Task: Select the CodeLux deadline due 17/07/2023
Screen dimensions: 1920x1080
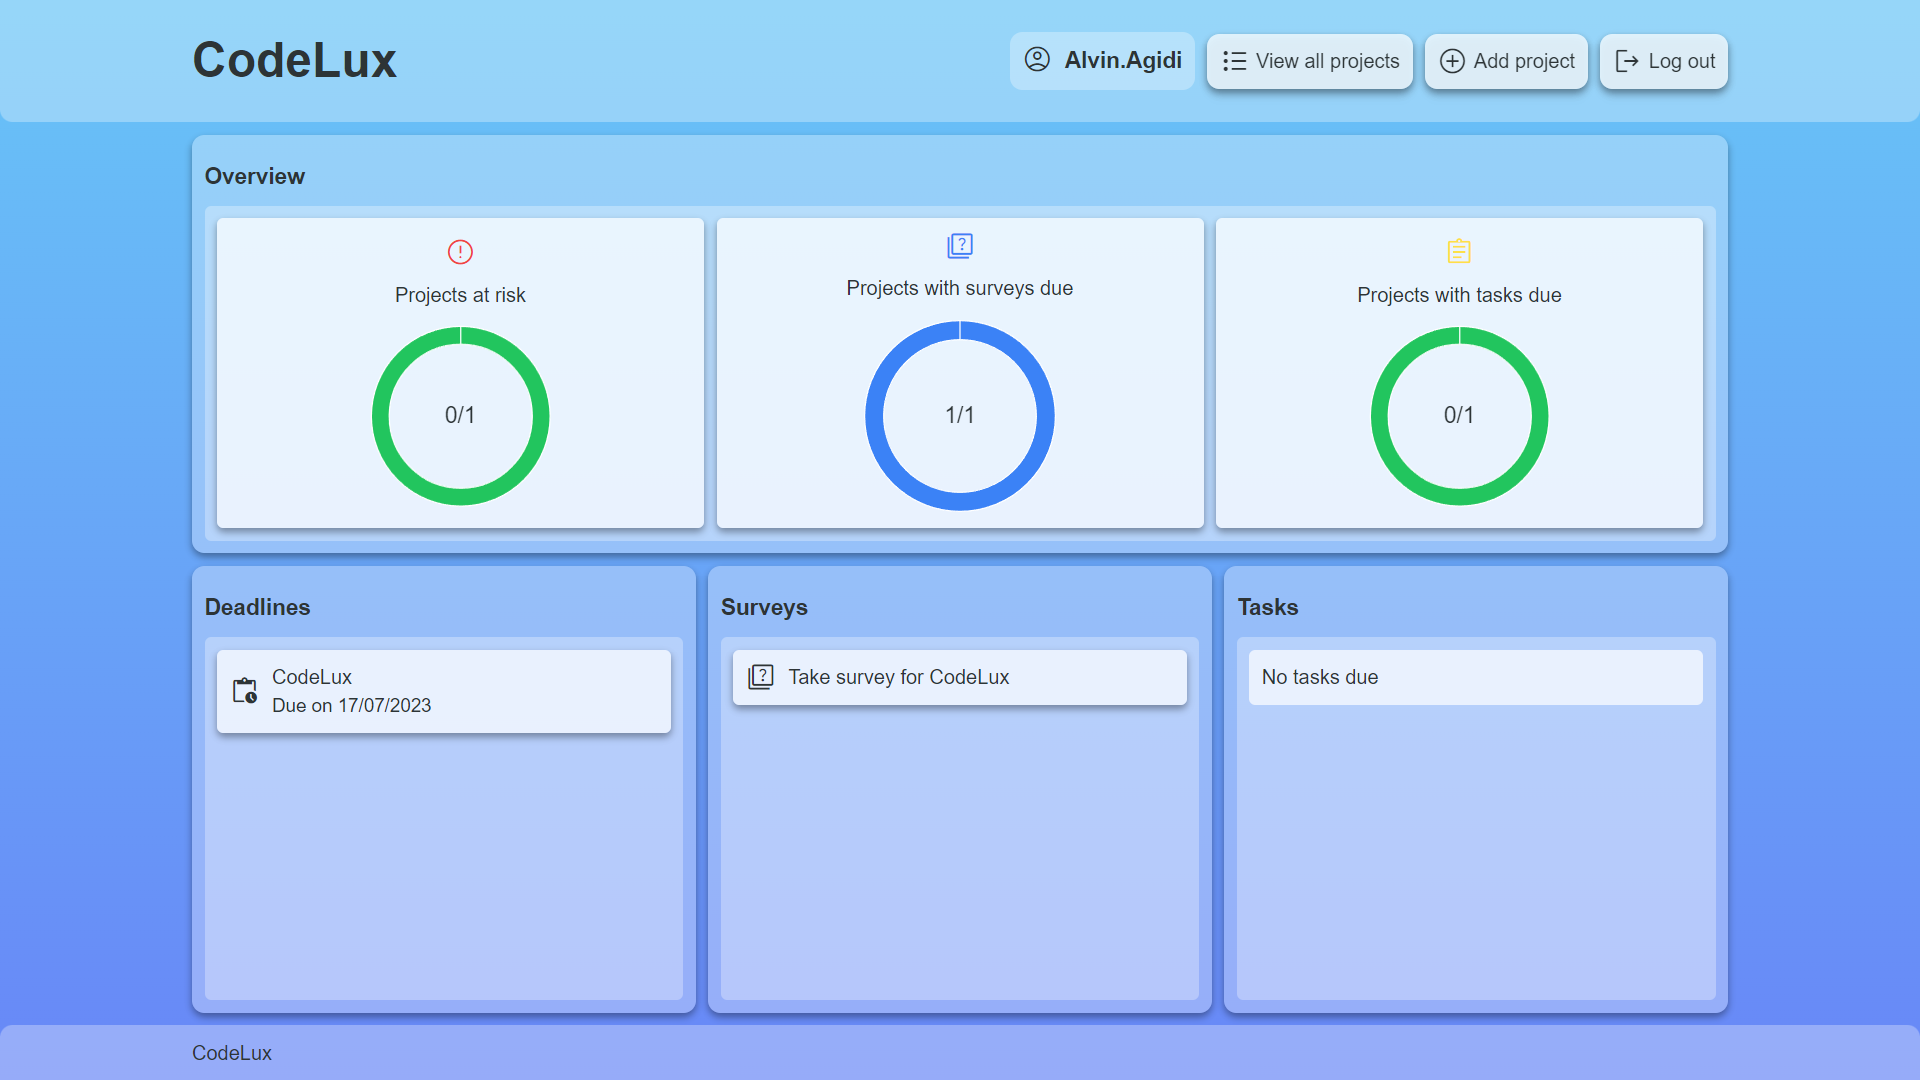Action: 443,690
